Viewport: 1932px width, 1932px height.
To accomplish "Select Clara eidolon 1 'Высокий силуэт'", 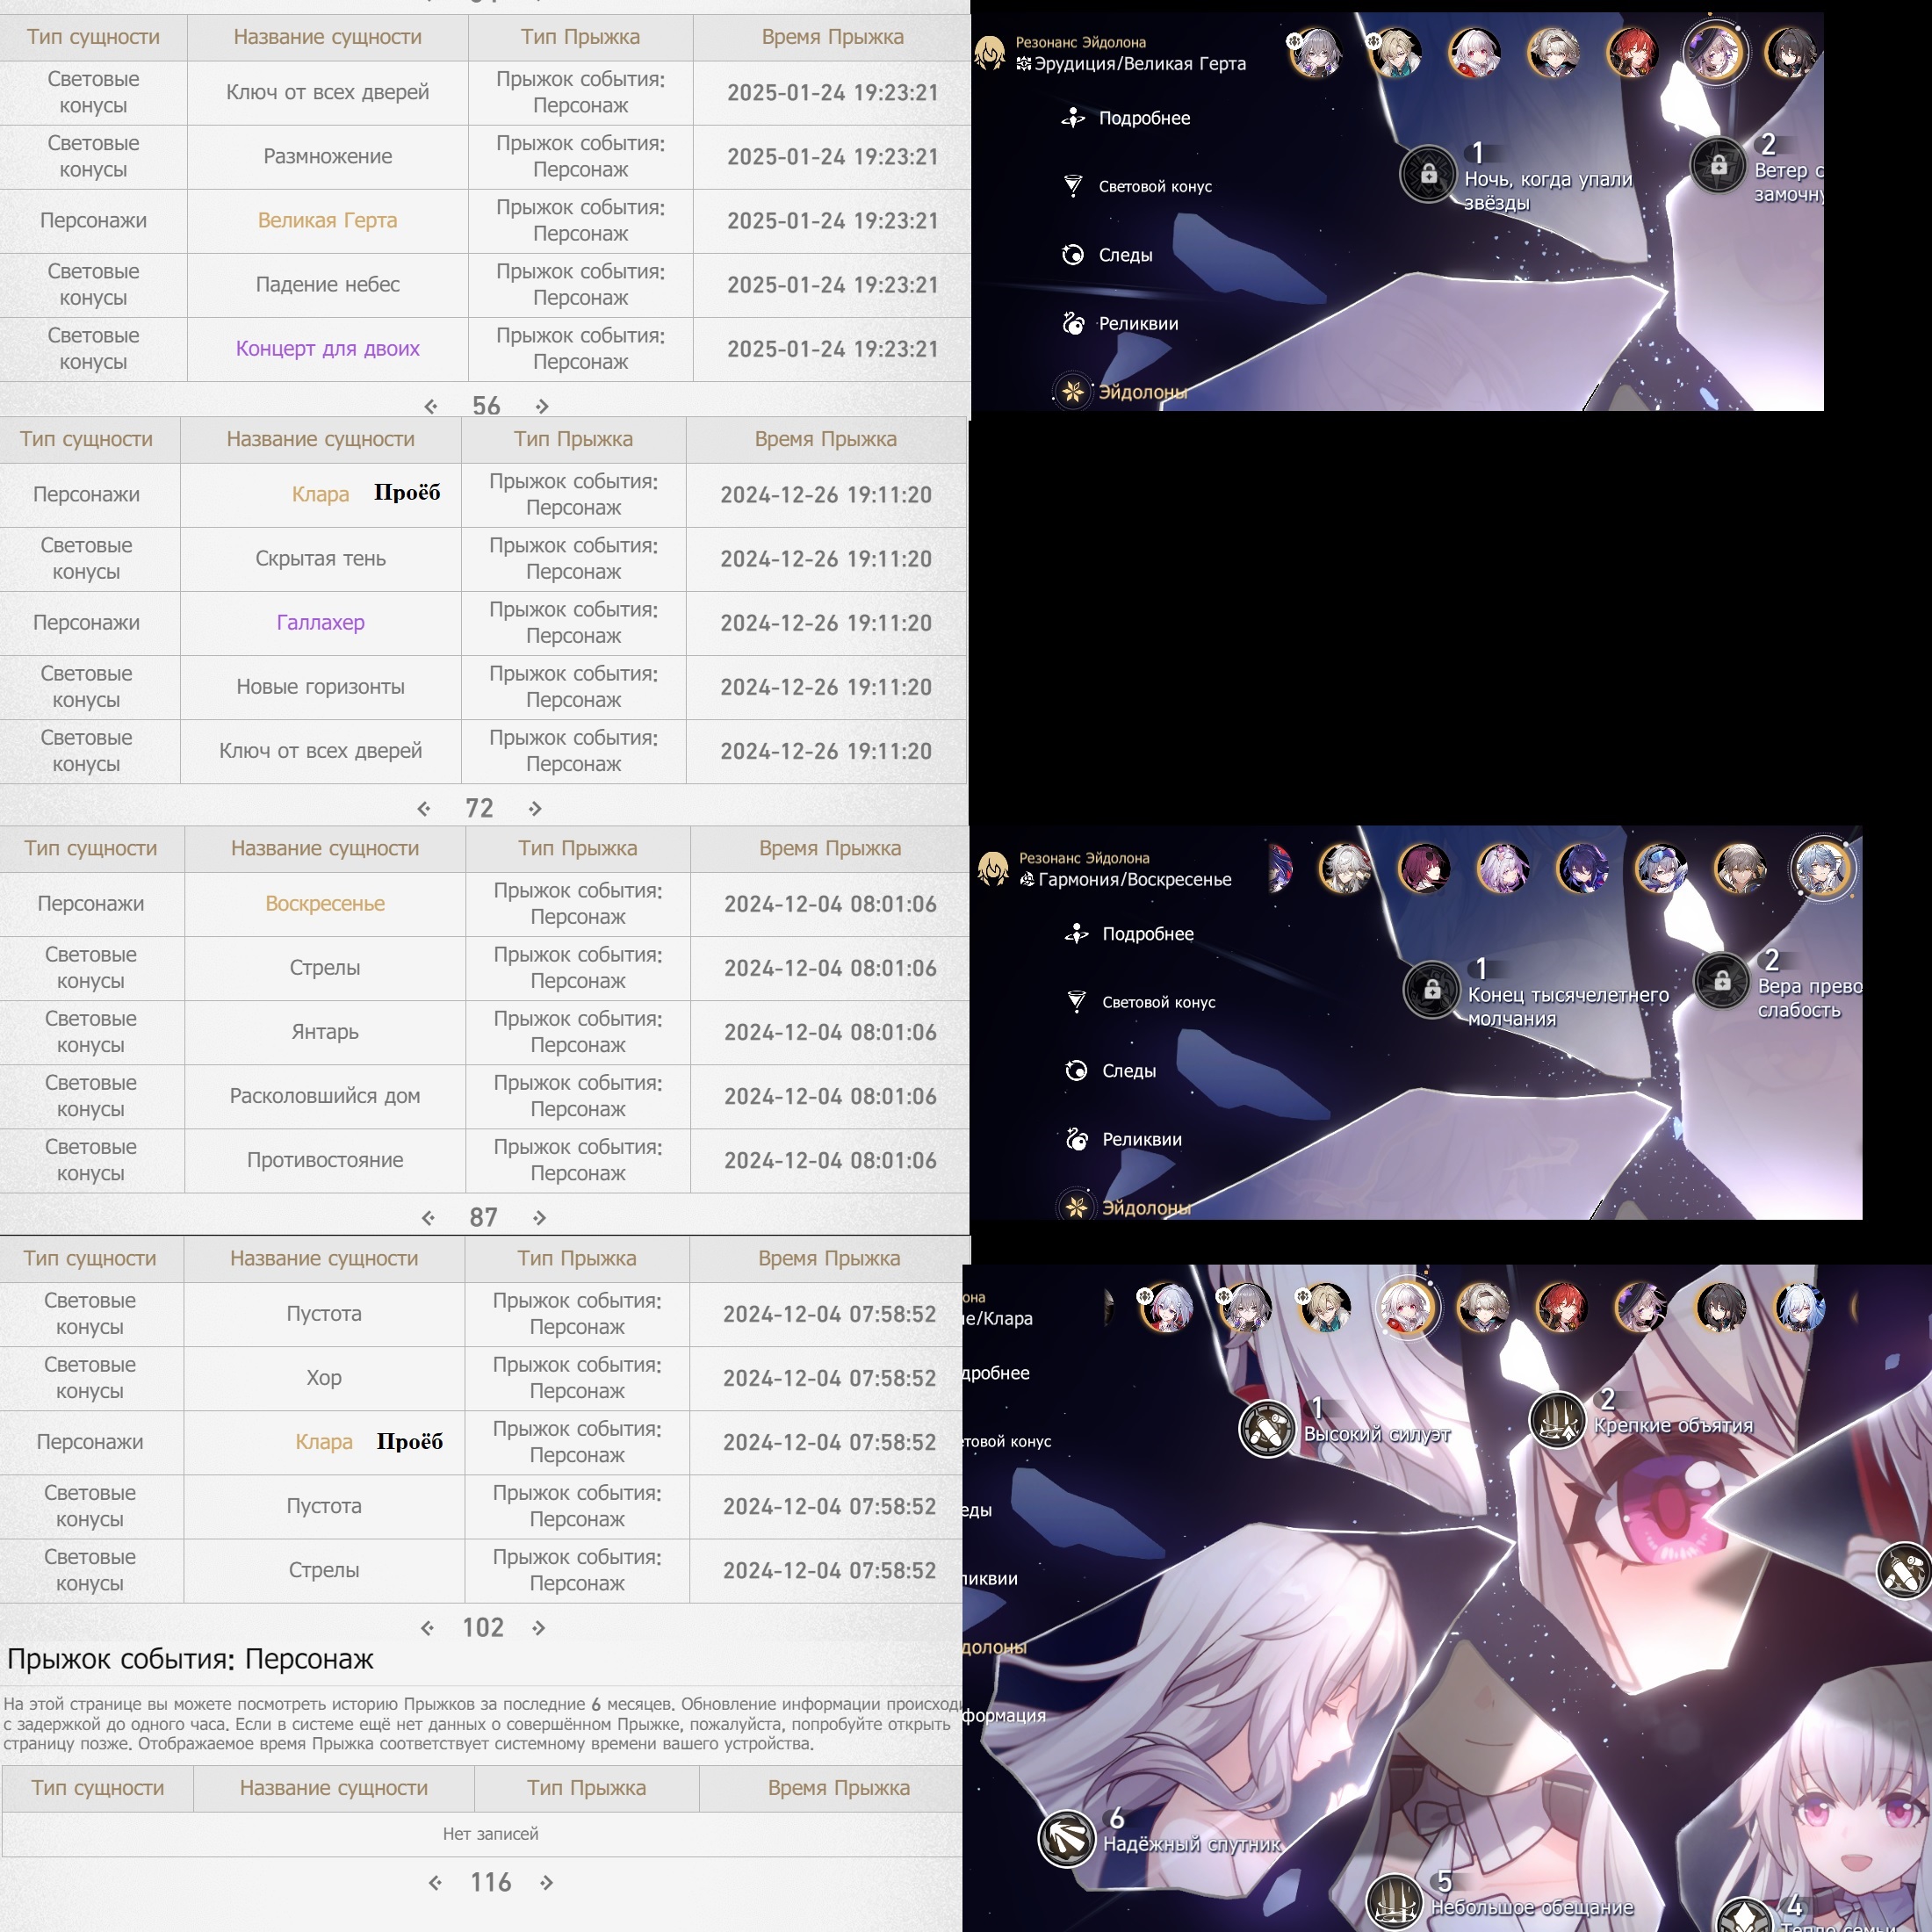I will (x=1267, y=1428).
